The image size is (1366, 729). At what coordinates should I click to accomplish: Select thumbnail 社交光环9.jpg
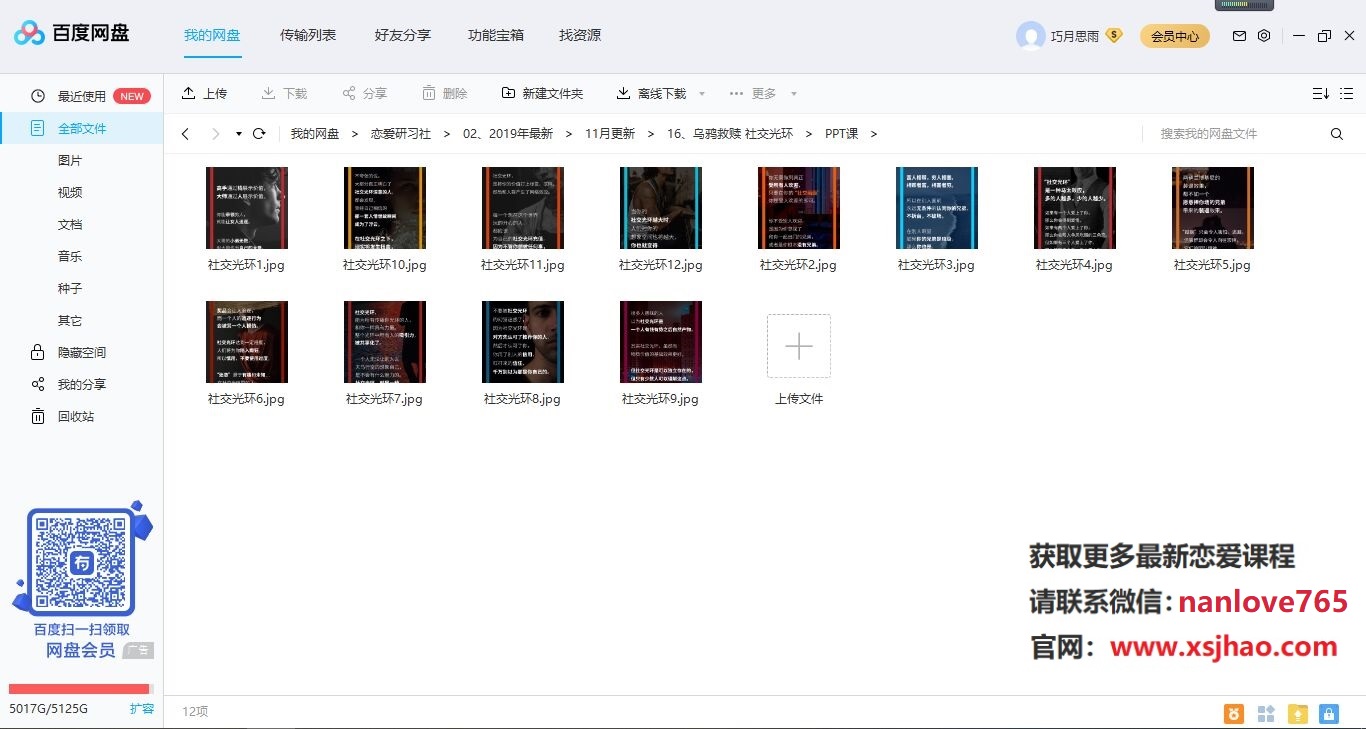(x=660, y=342)
